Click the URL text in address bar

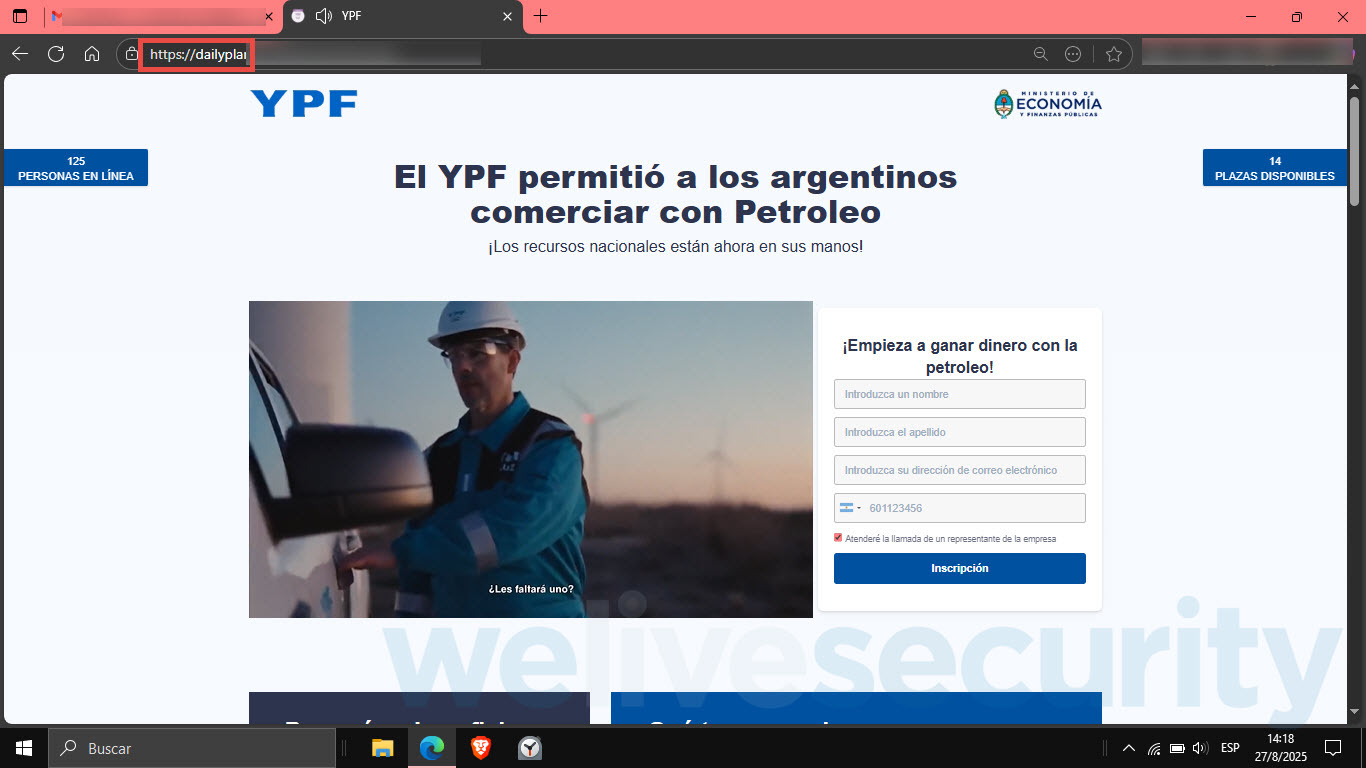coord(198,55)
